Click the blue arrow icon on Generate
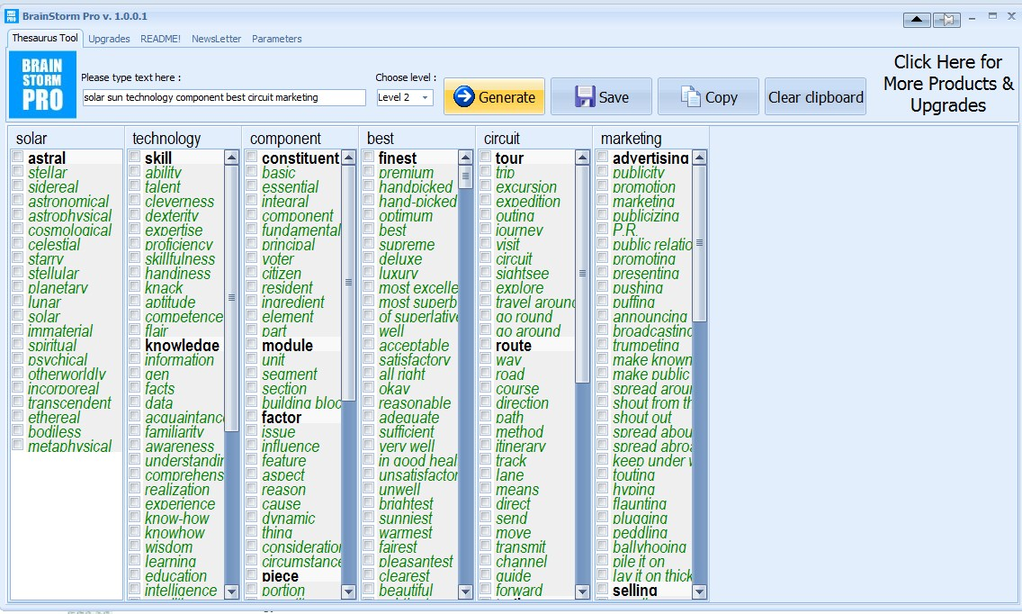 pyautogui.click(x=463, y=96)
